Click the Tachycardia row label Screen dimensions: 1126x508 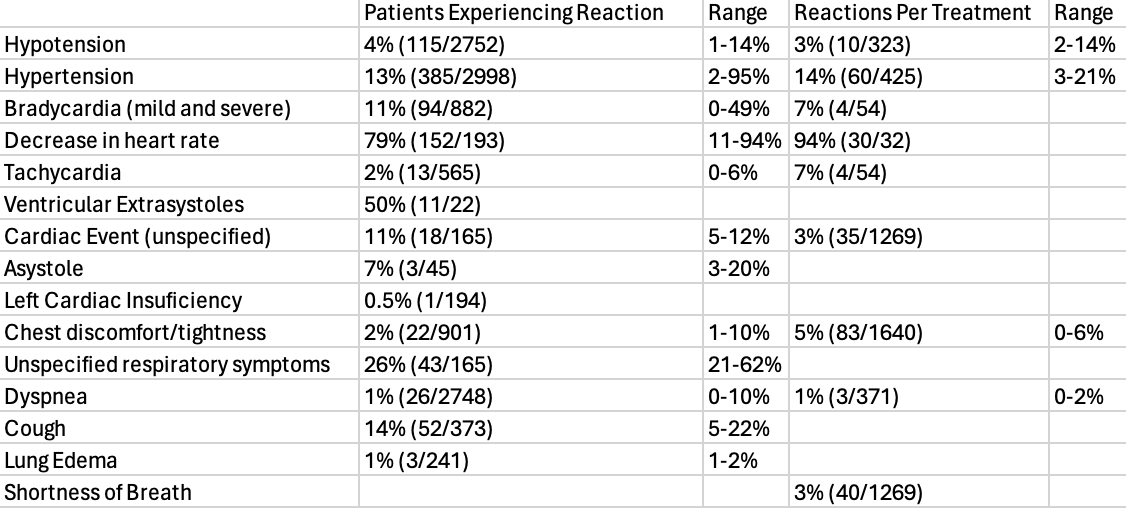click(x=63, y=173)
